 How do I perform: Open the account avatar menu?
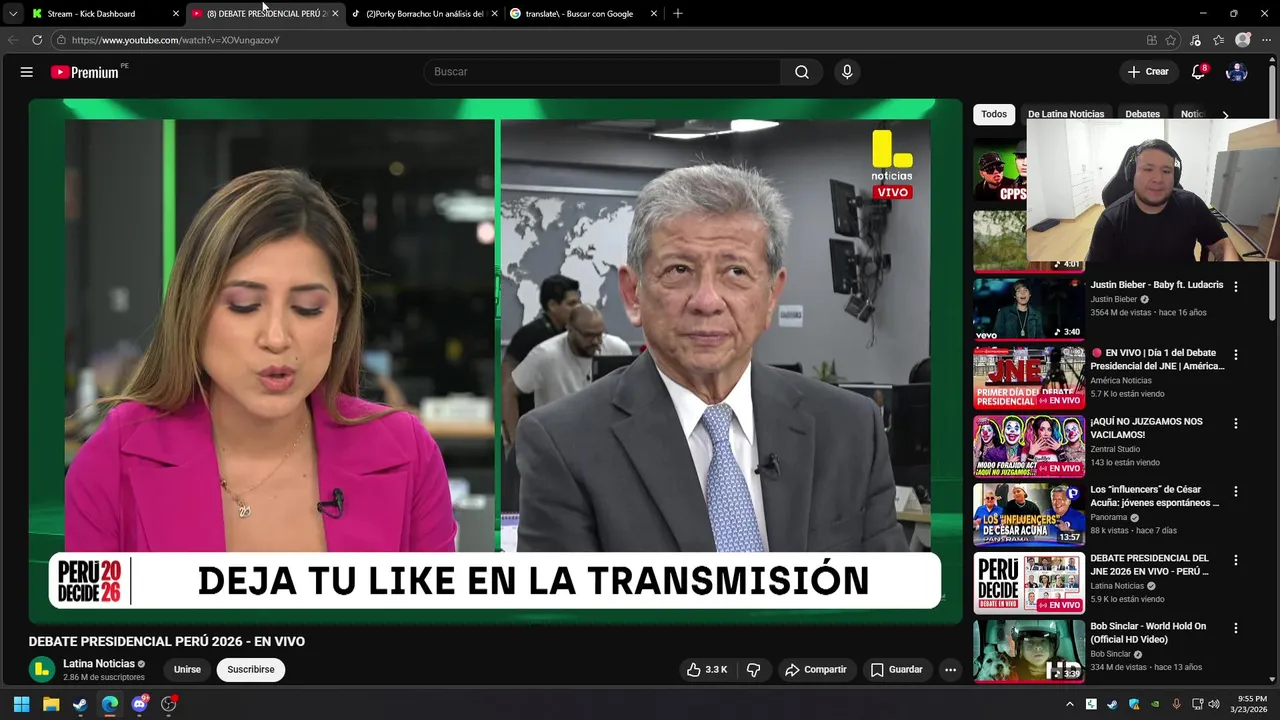1237,72
